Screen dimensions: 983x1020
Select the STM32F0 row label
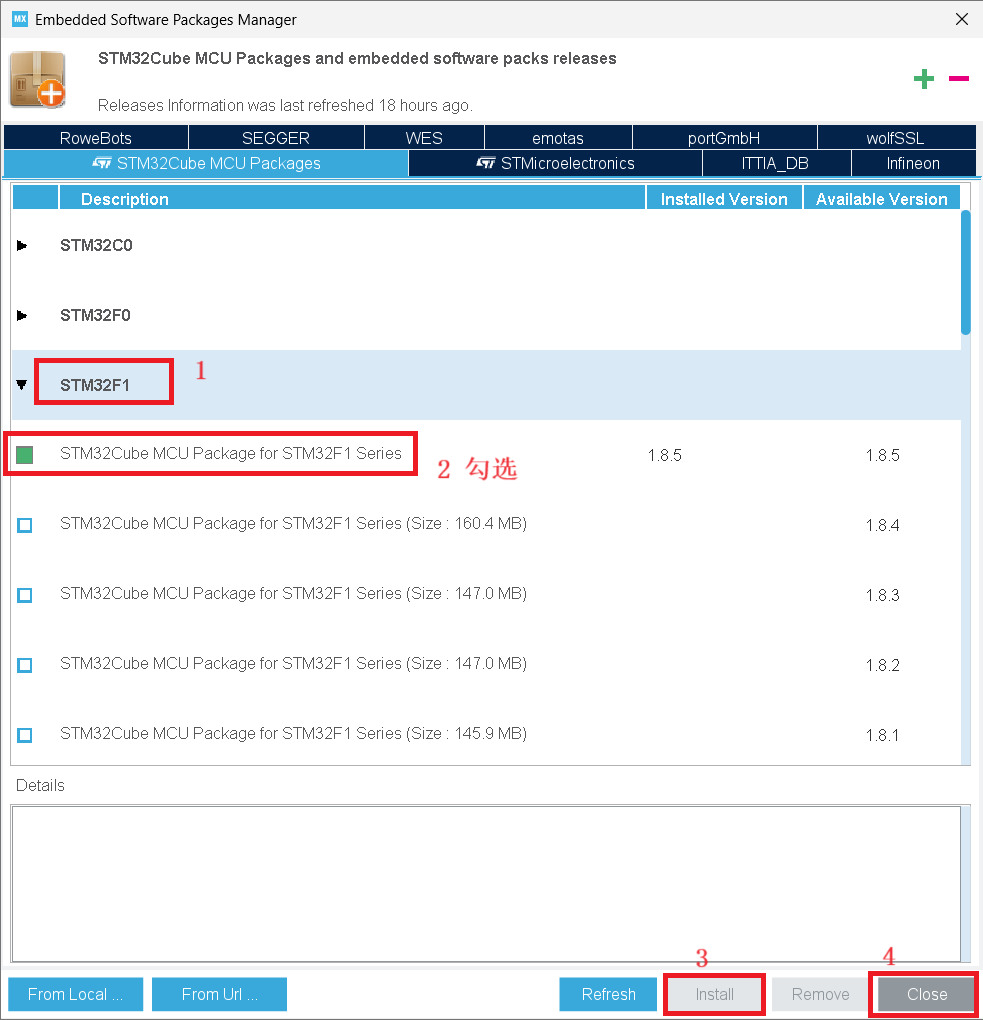coord(95,315)
